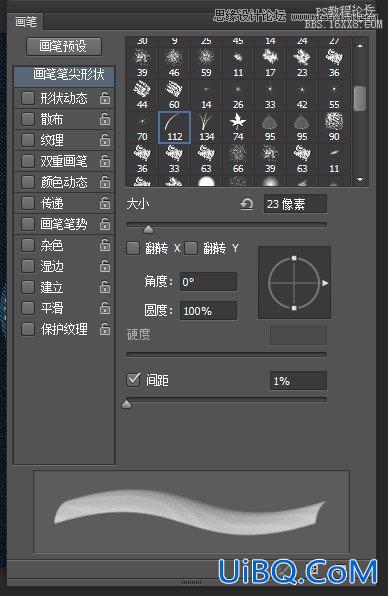This screenshot has height=596, width=388.
Task: Select the 46 spatter brush tip
Action: click(174, 63)
